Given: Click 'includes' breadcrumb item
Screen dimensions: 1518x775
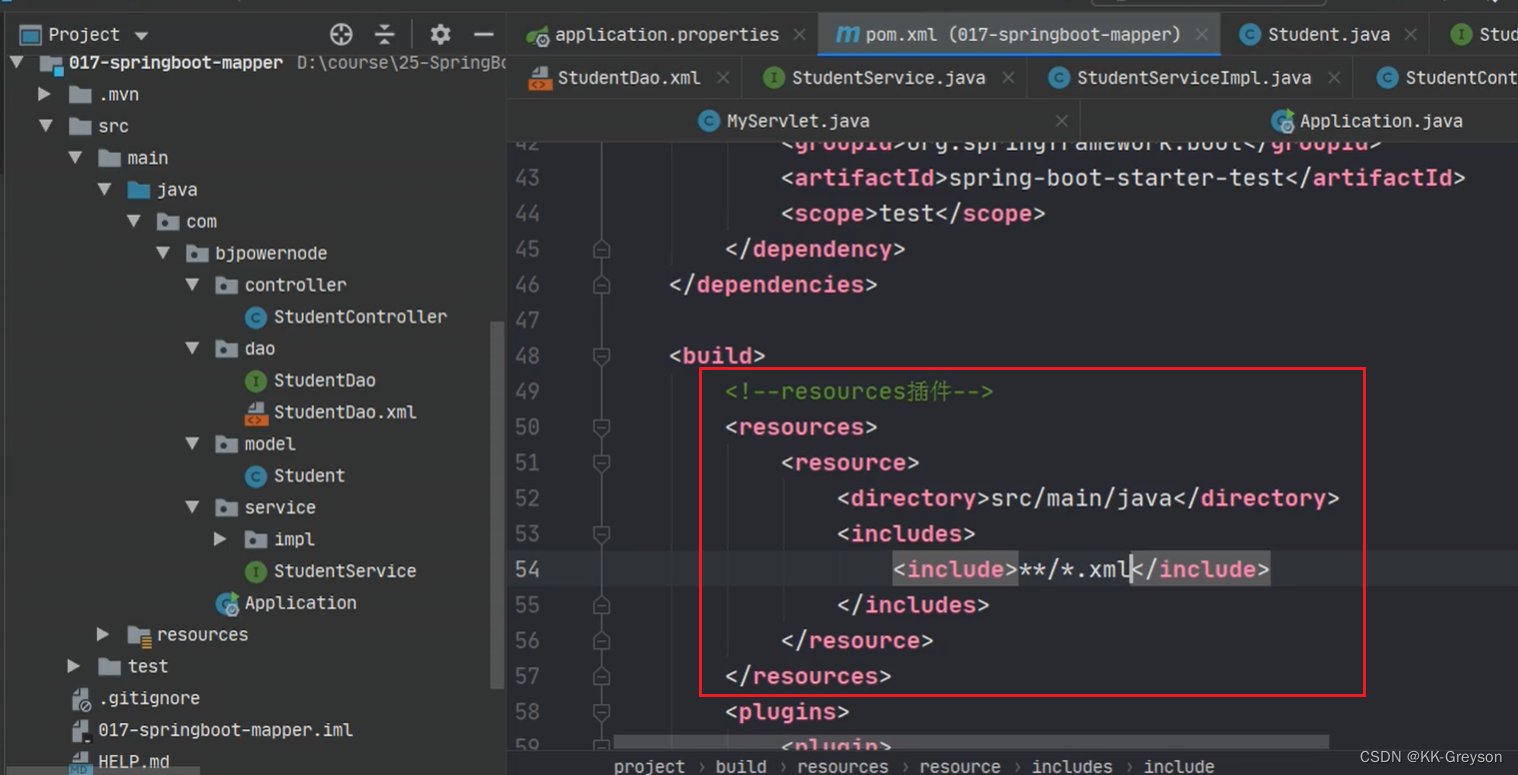Looking at the screenshot, I should click(1072, 766).
